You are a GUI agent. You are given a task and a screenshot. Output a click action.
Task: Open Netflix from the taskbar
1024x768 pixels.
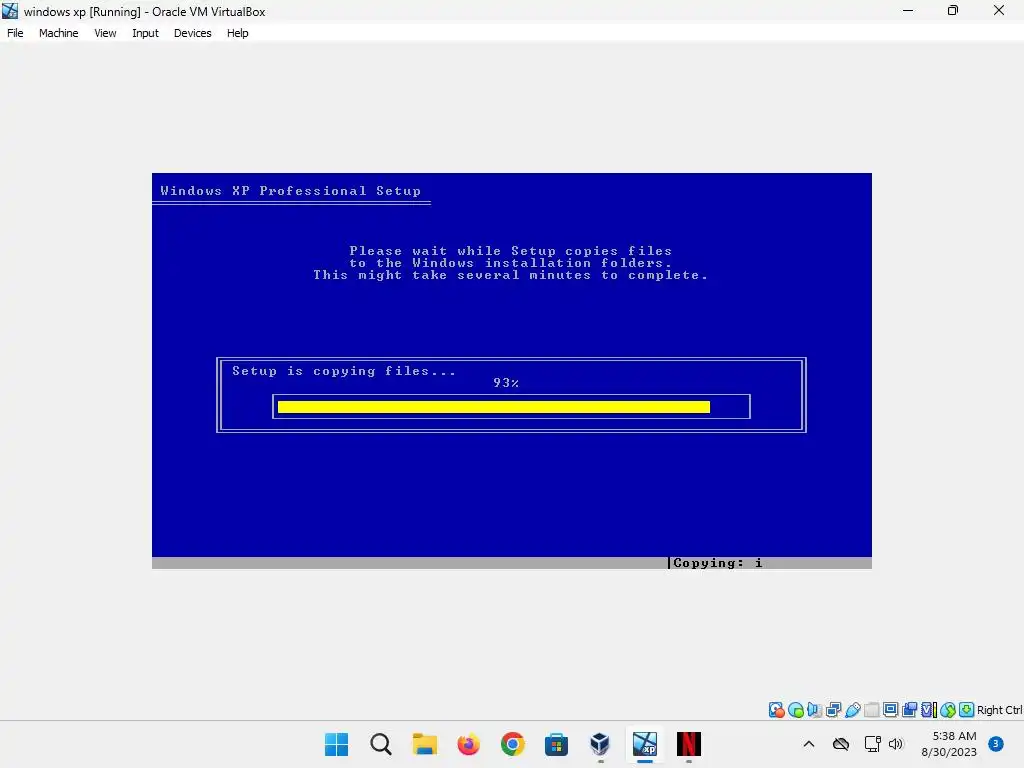click(688, 744)
